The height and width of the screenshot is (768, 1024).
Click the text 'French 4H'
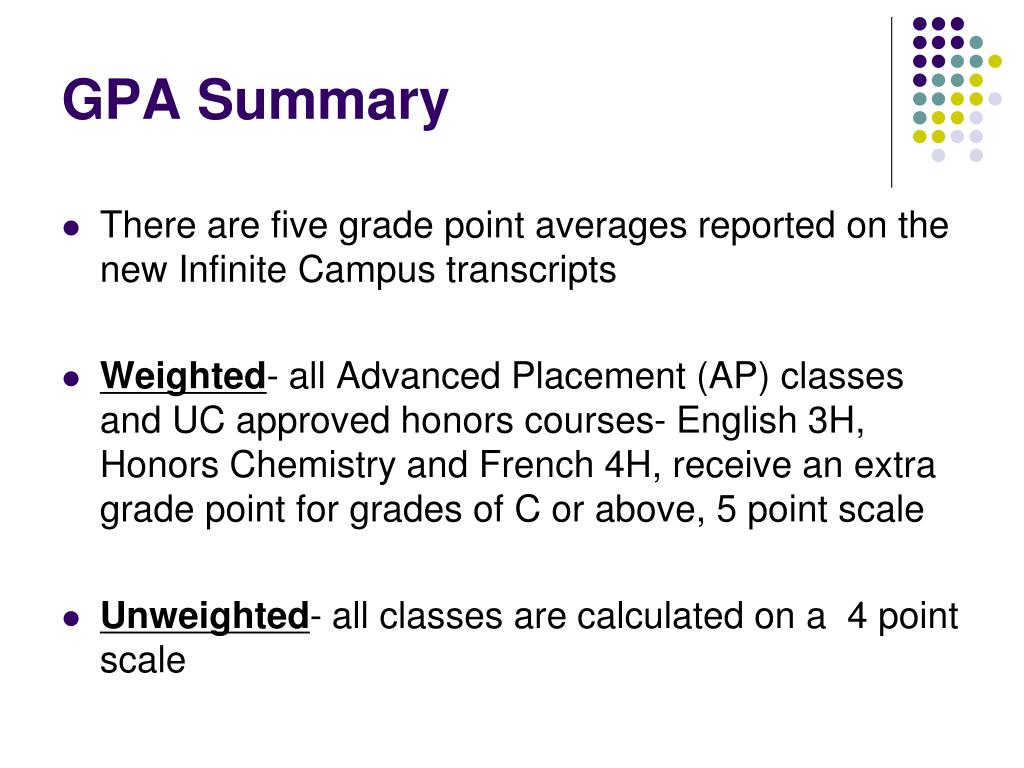click(x=565, y=465)
